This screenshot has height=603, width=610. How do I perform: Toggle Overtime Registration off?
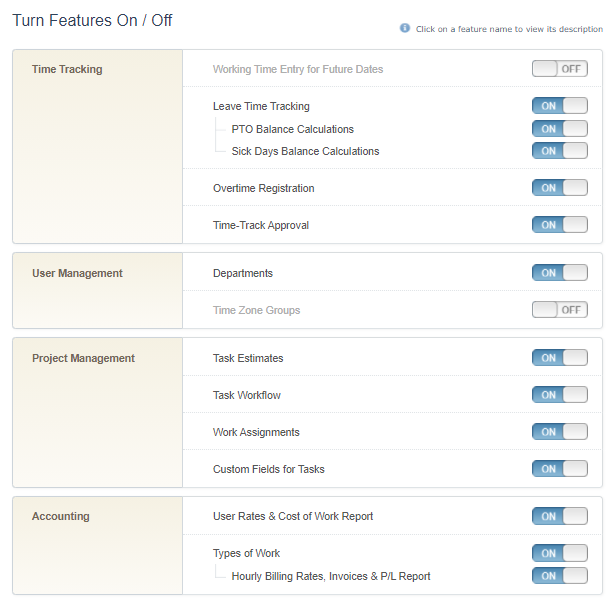pyautogui.click(x=559, y=188)
